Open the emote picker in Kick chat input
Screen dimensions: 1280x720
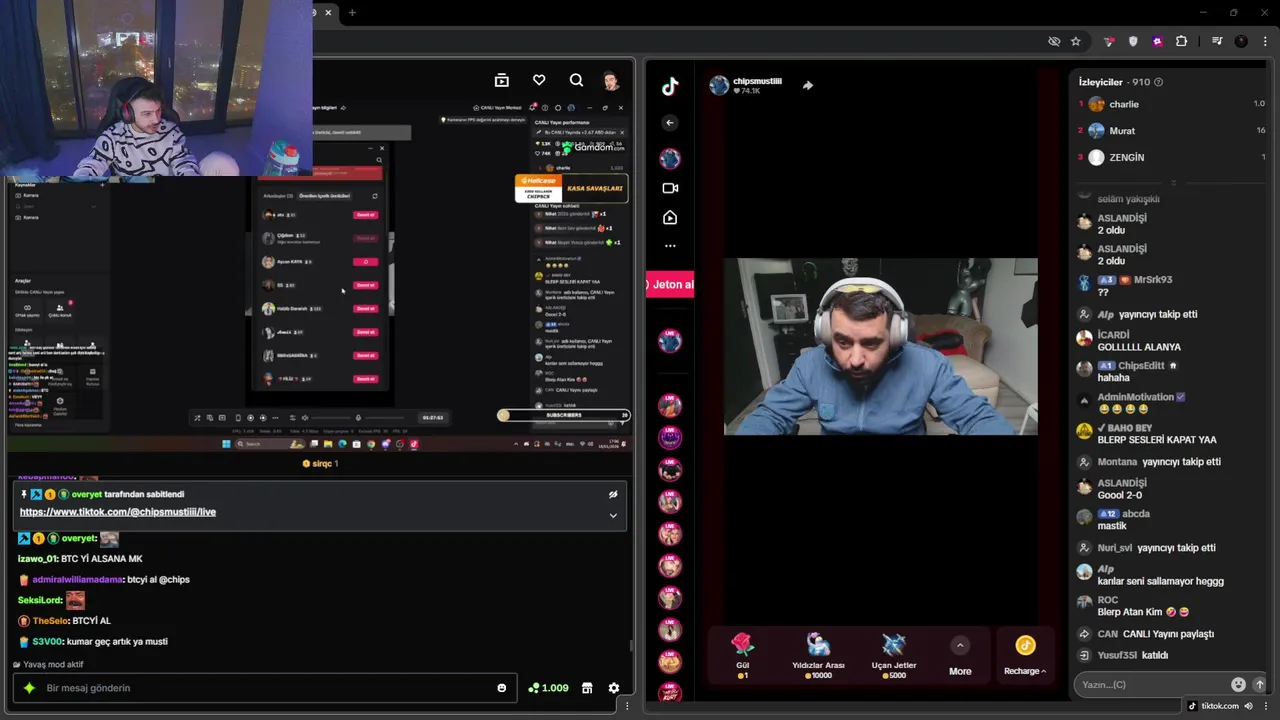(501, 688)
